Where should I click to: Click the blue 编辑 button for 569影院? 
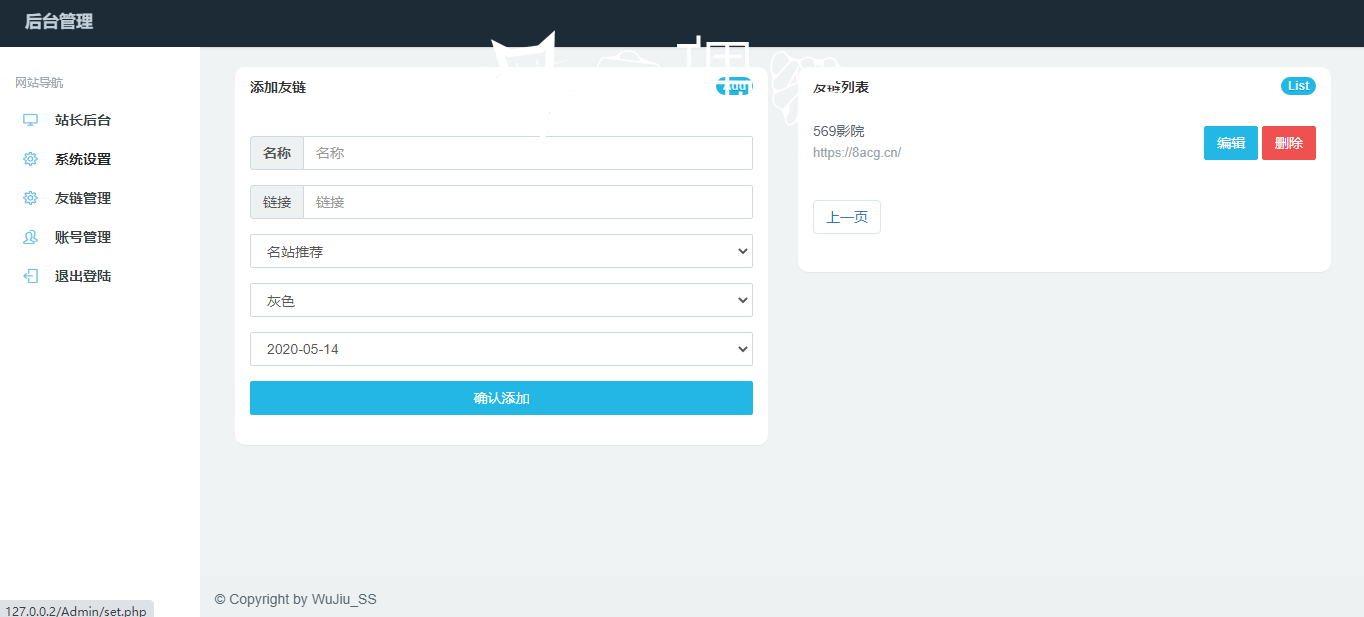[x=1231, y=143]
